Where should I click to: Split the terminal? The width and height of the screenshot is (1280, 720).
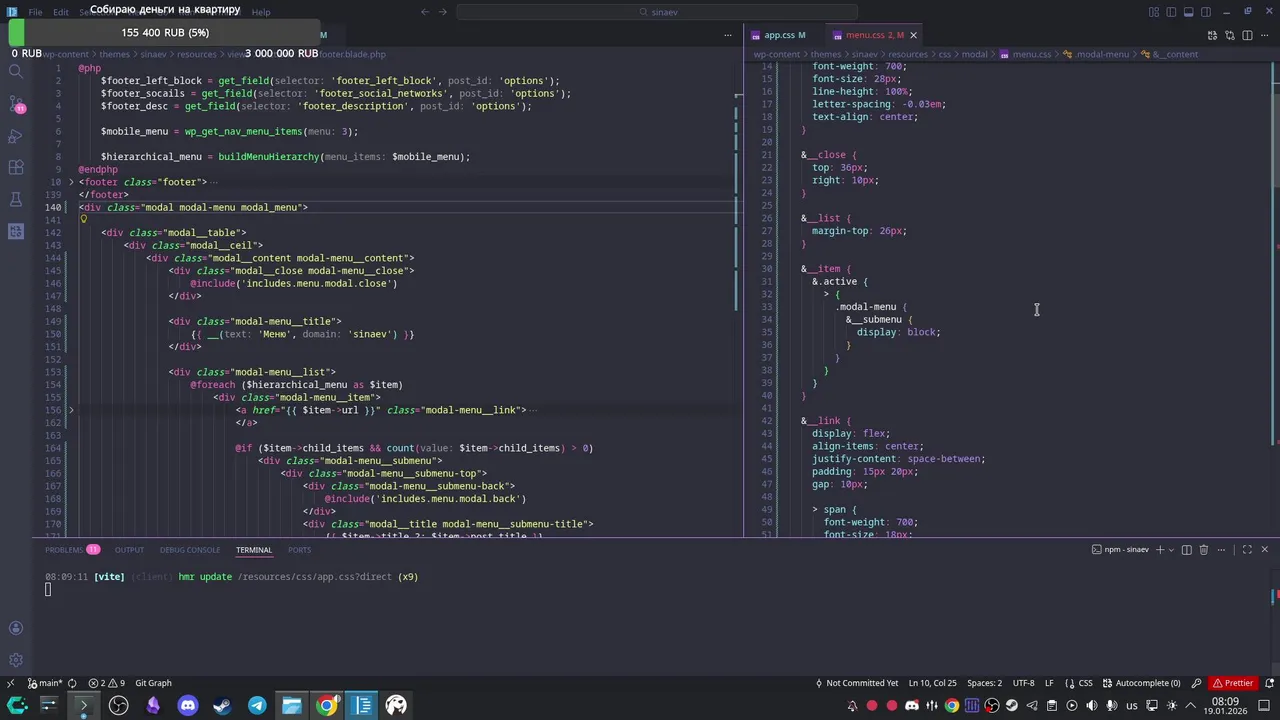1187,549
